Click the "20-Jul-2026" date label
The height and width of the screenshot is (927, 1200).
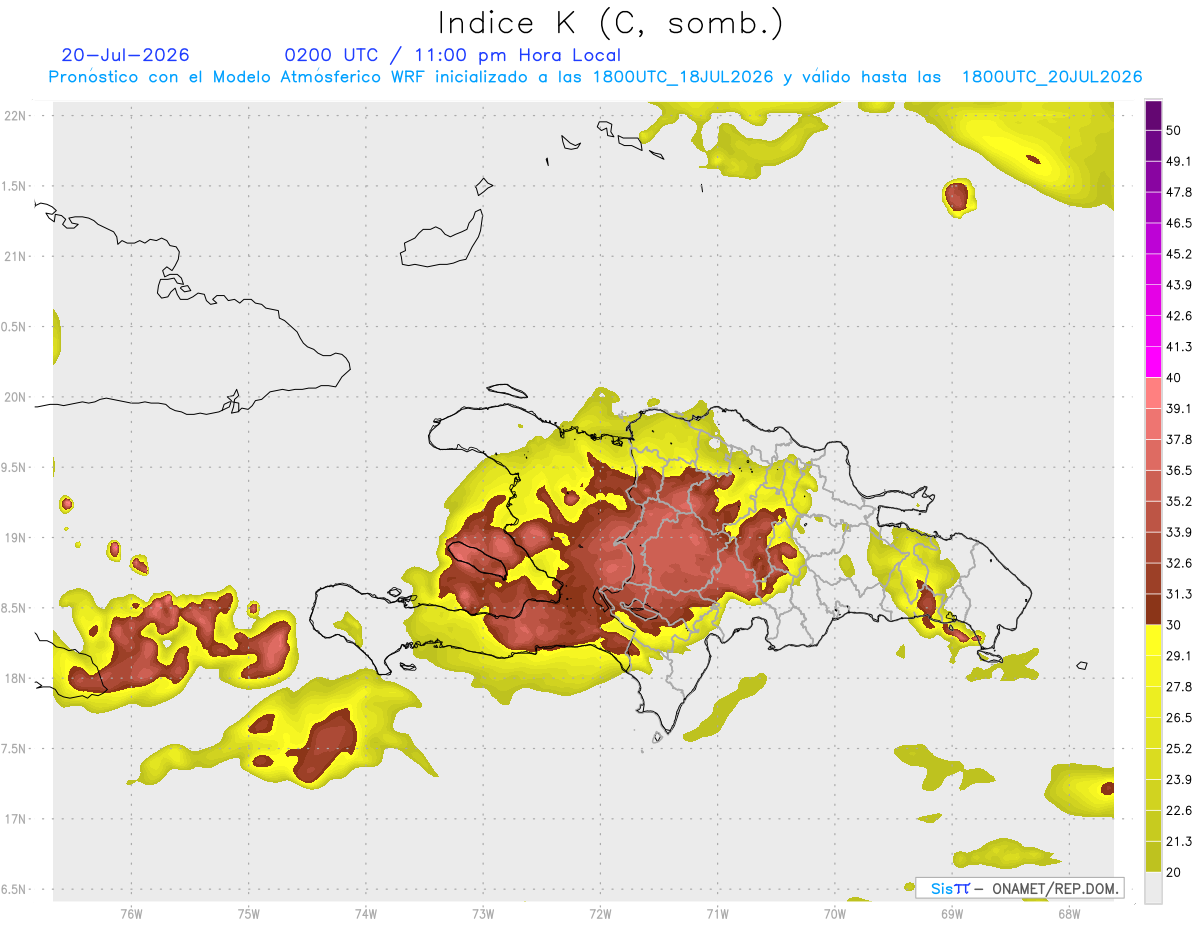click(x=125, y=55)
